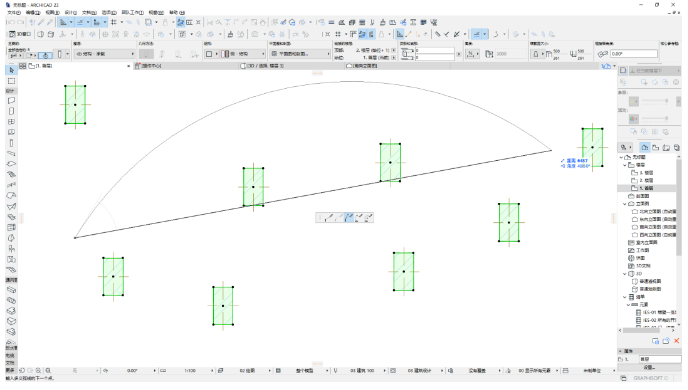Click the 设置 settings button in navigator
Viewport: 688px width, 390px height.
(x=649, y=367)
